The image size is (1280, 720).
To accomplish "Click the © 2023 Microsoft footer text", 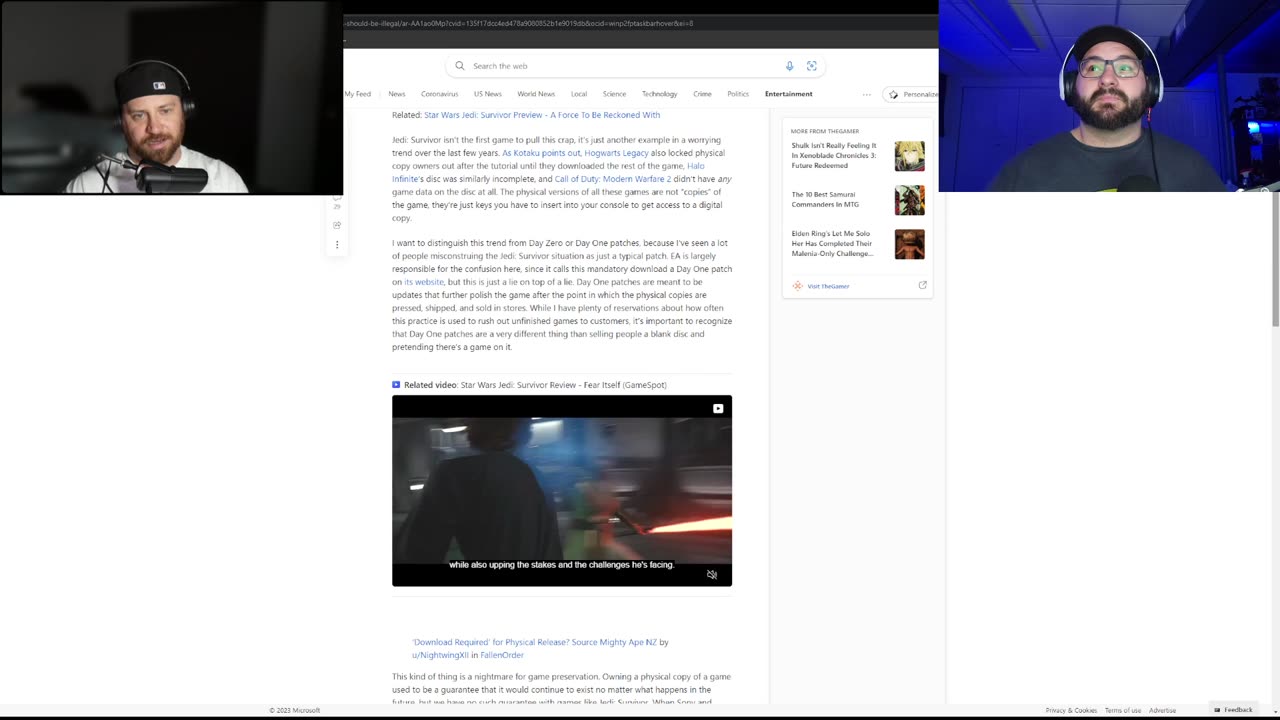I will (294, 710).
